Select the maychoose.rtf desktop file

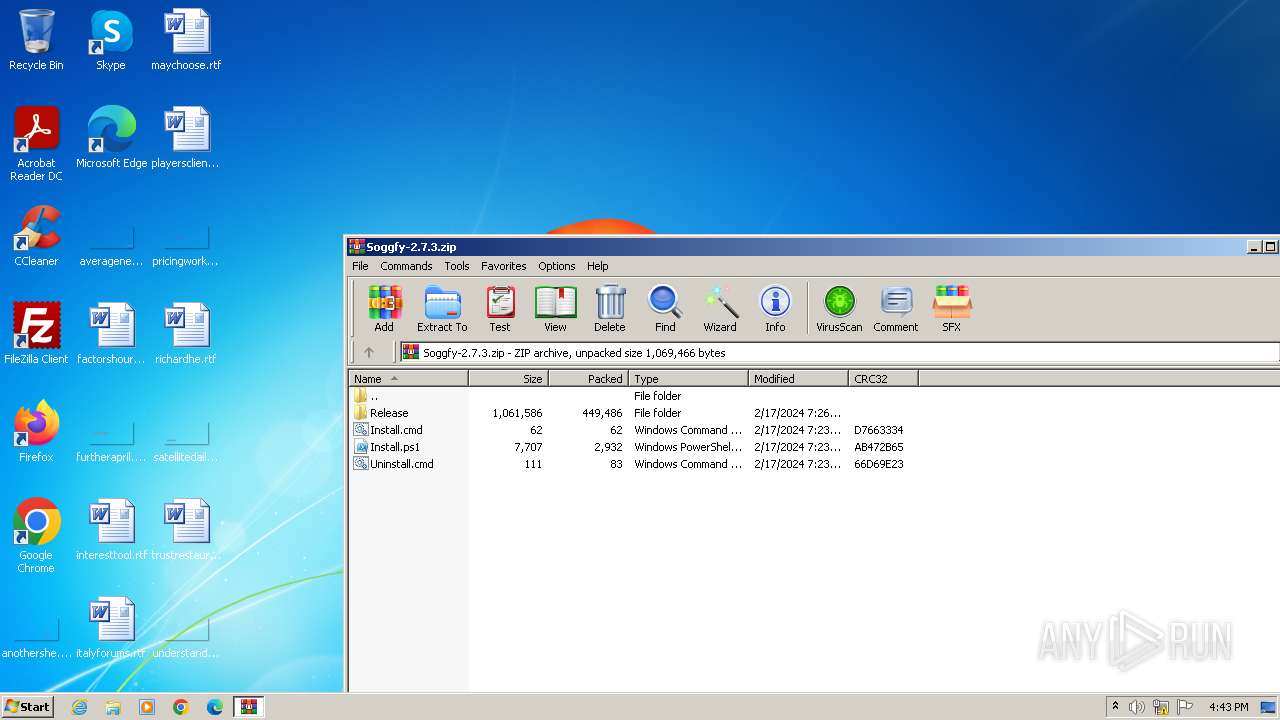tap(186, 40)
